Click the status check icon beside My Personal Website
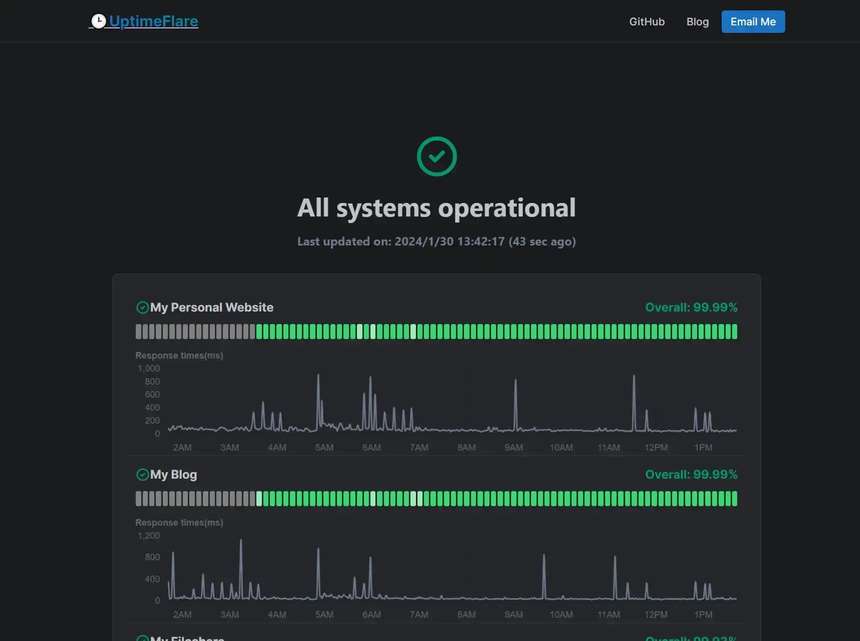The height and width of the screenshot is (641, 860). 142,307
